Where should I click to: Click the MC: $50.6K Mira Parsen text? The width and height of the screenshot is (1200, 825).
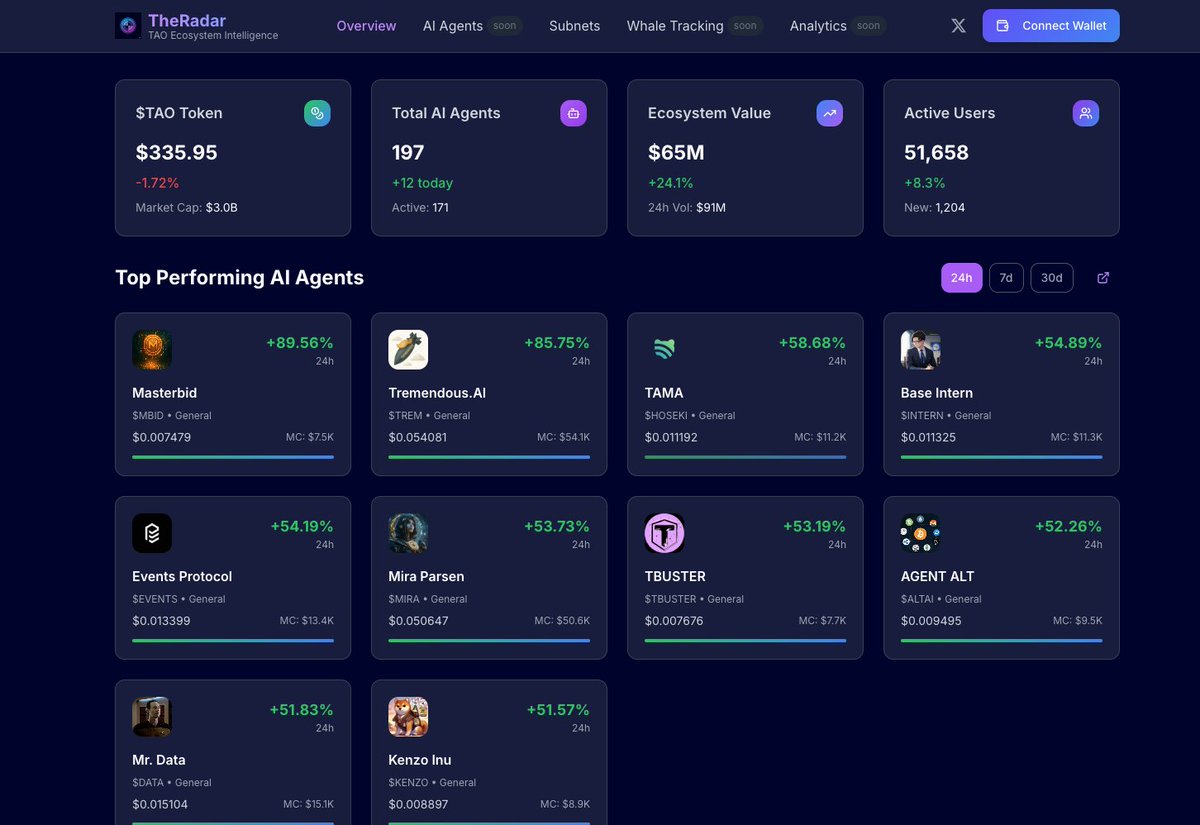point(562,621)
